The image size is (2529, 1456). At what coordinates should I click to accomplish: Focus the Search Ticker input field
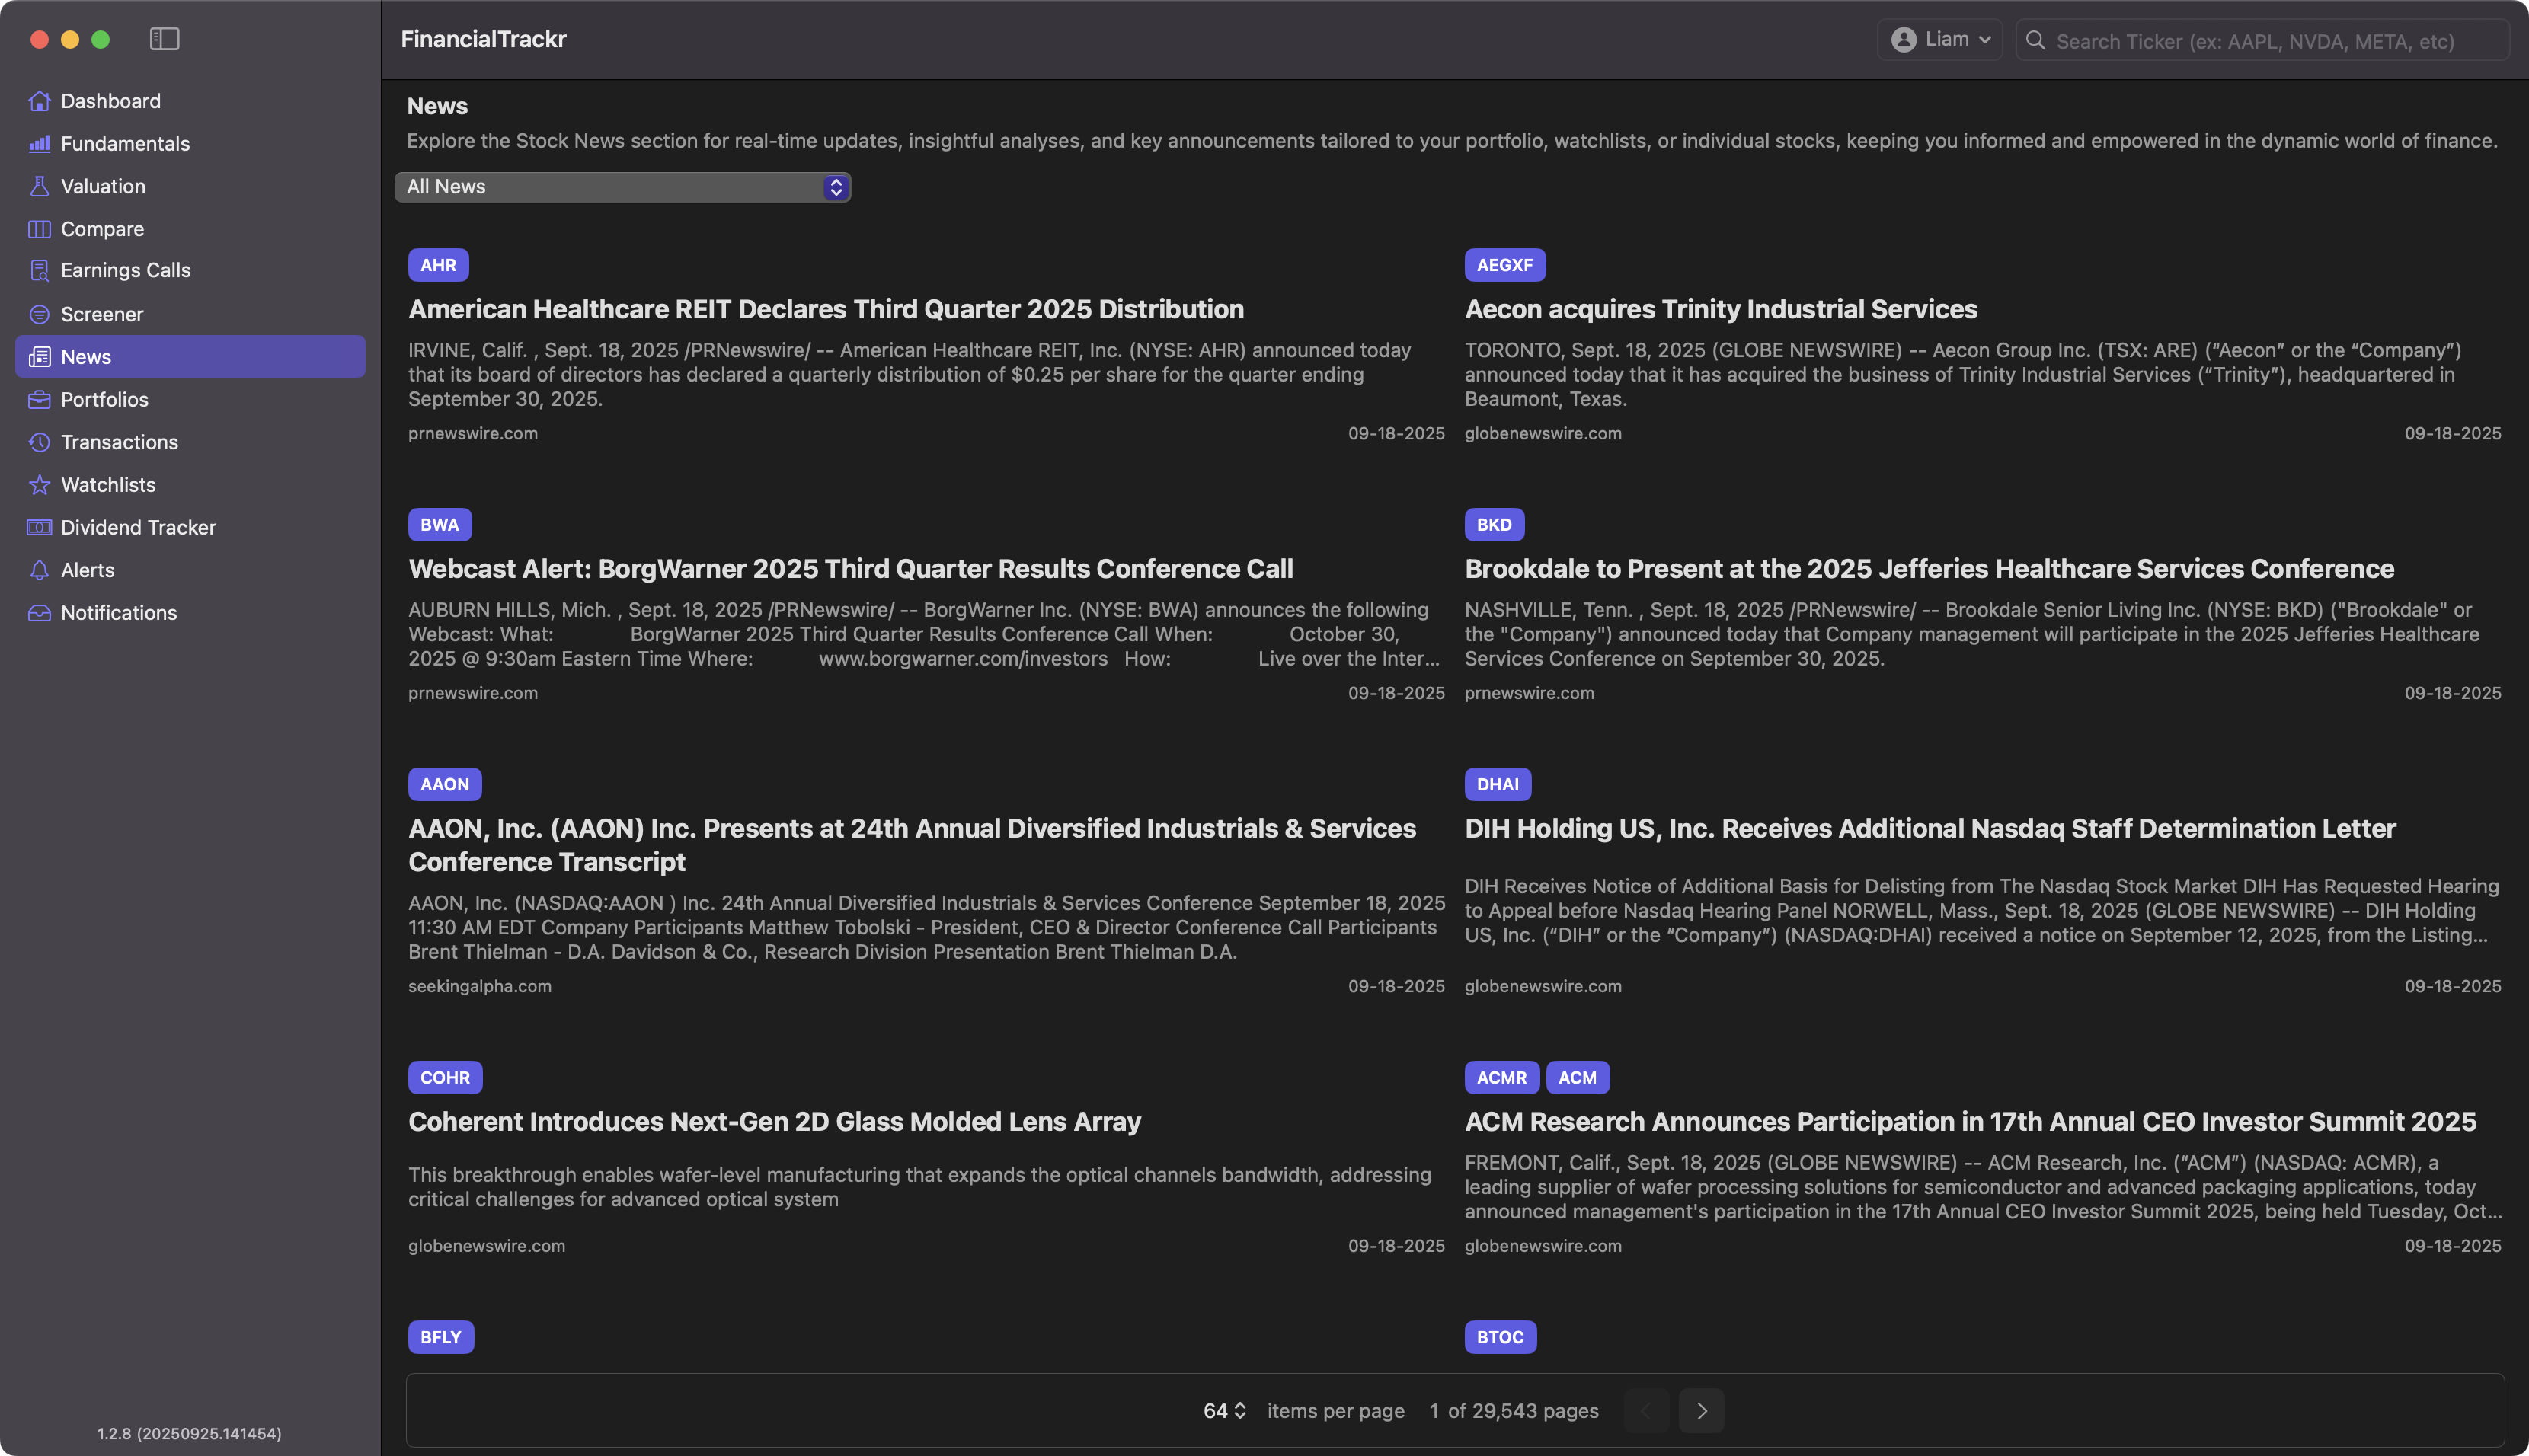click(x=2260, y=41)
